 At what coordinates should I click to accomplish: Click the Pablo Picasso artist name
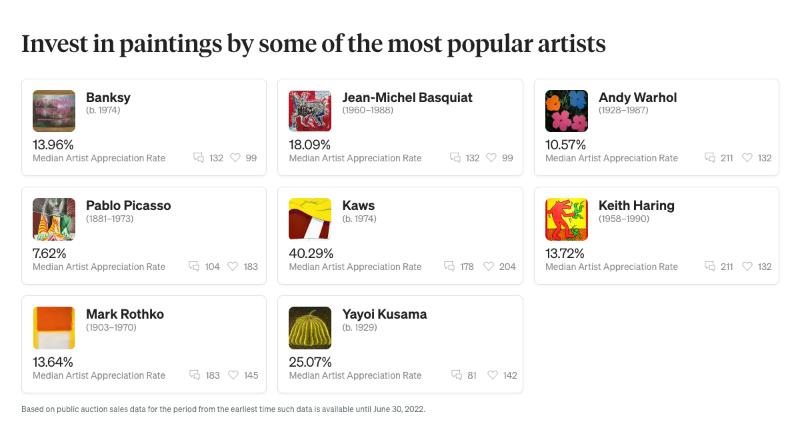[128, 206]
